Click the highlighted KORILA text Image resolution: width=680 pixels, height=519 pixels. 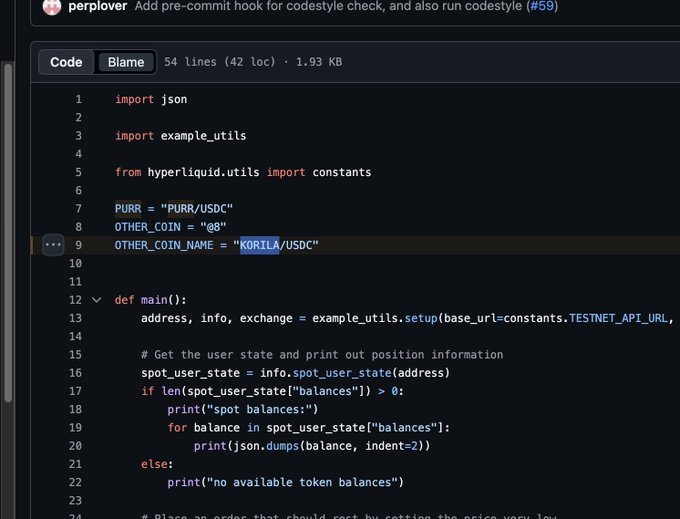point(260,245)
